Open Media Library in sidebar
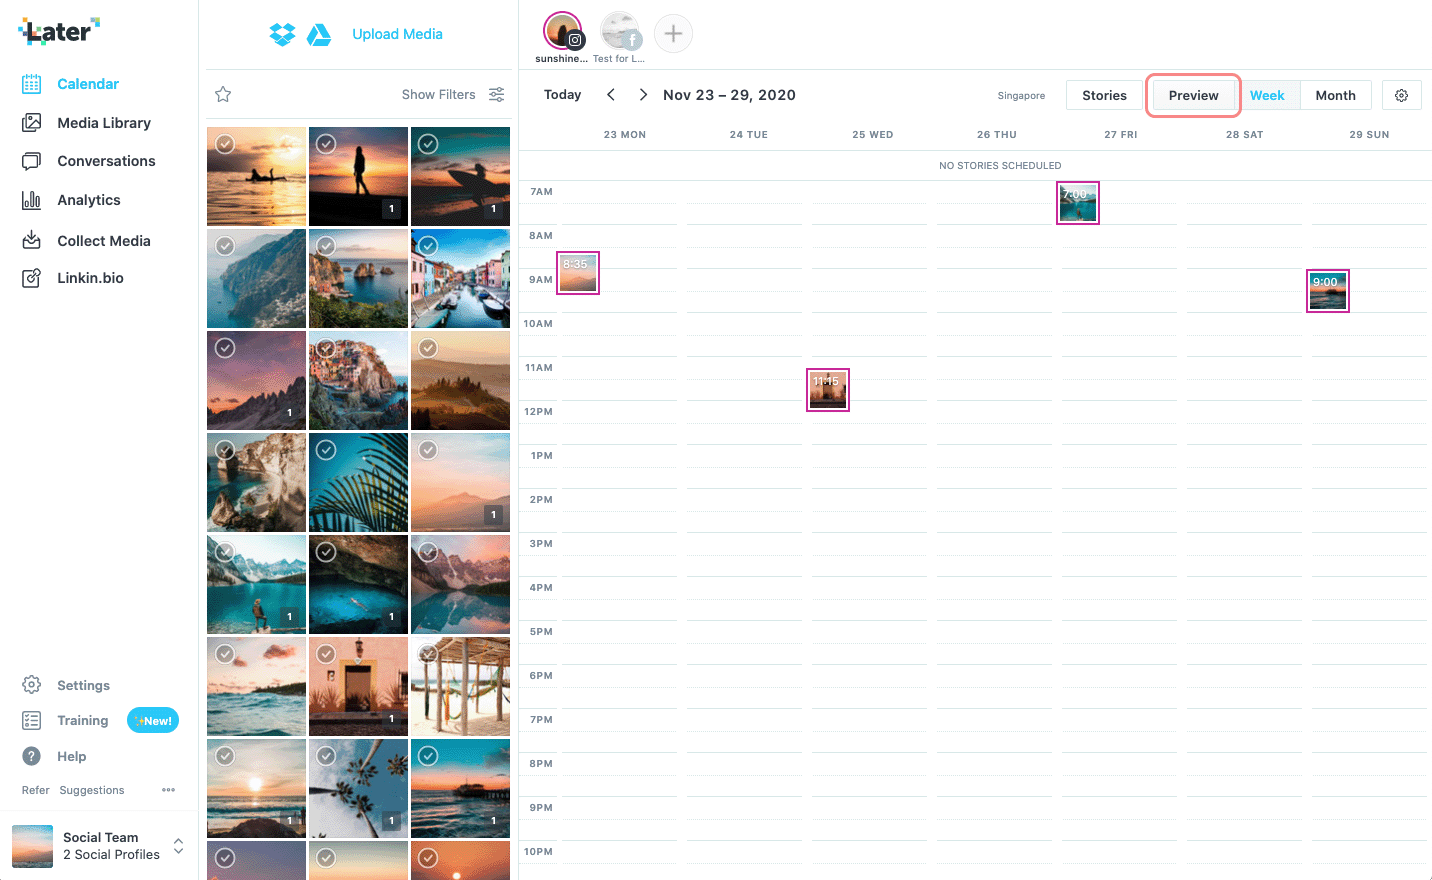The width and height of the screenshot is (1432, 880). [x=104, y=123]
